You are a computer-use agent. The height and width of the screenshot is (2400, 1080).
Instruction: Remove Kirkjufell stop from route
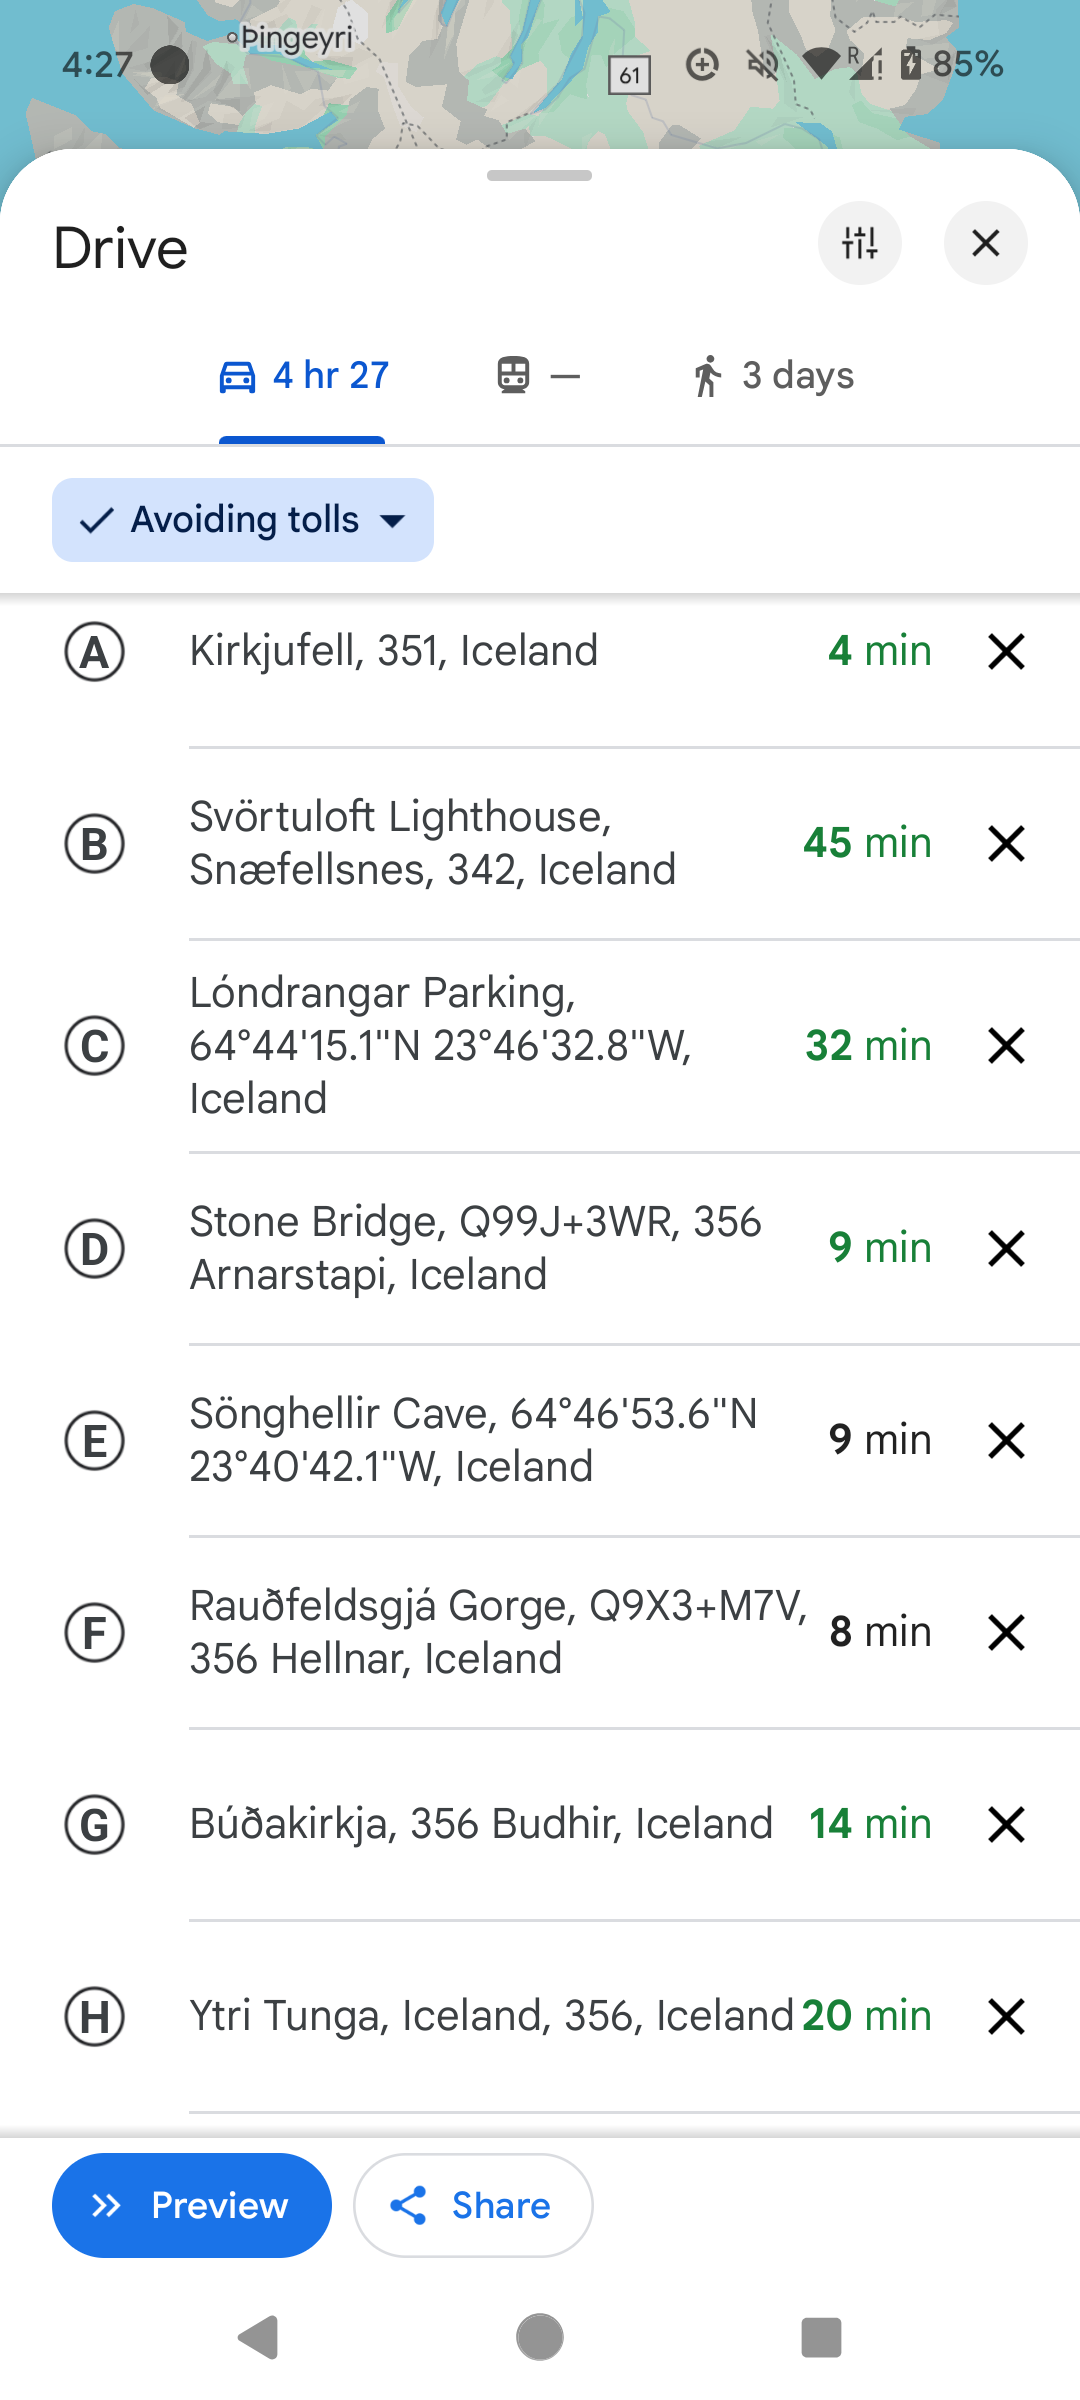coord(1006,652)
